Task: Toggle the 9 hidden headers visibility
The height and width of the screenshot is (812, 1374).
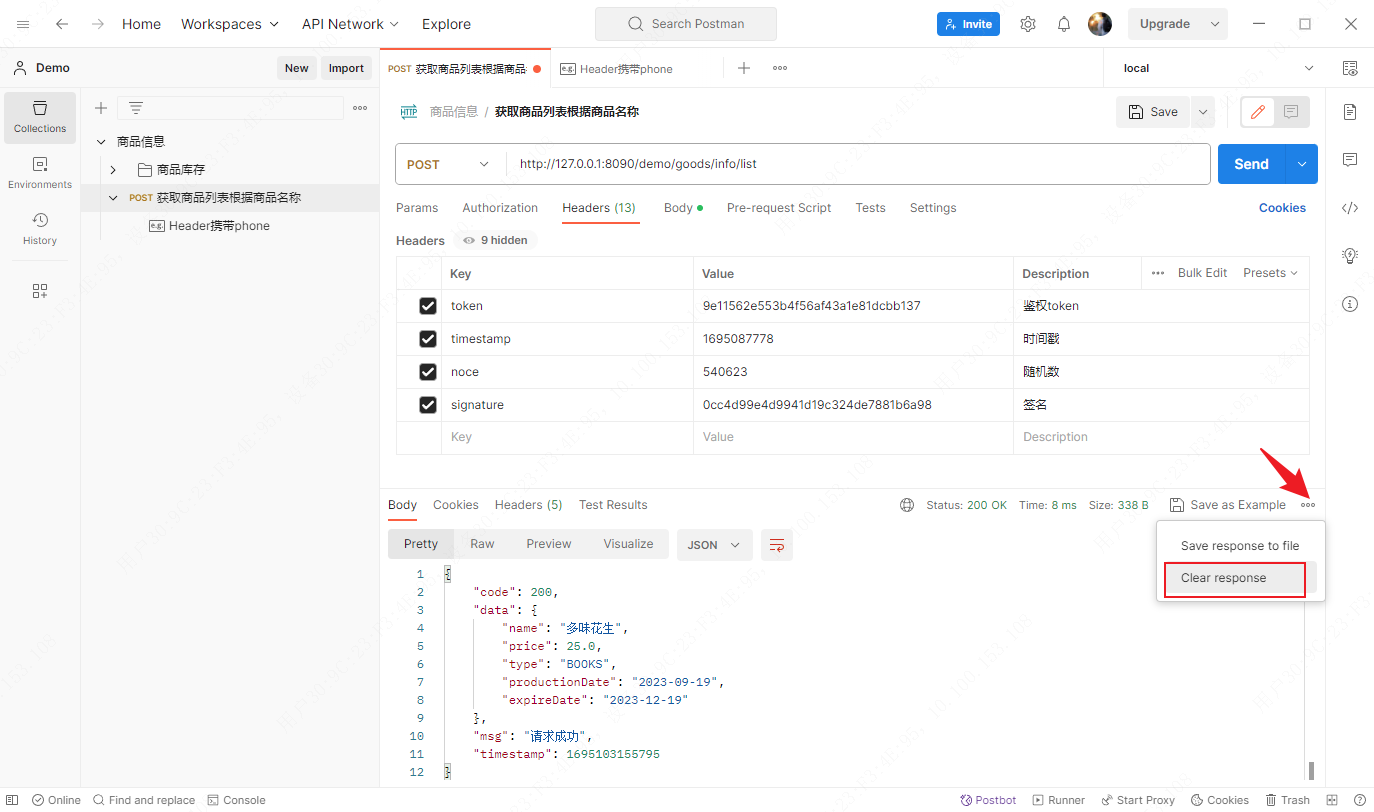Action: [495, 240]
